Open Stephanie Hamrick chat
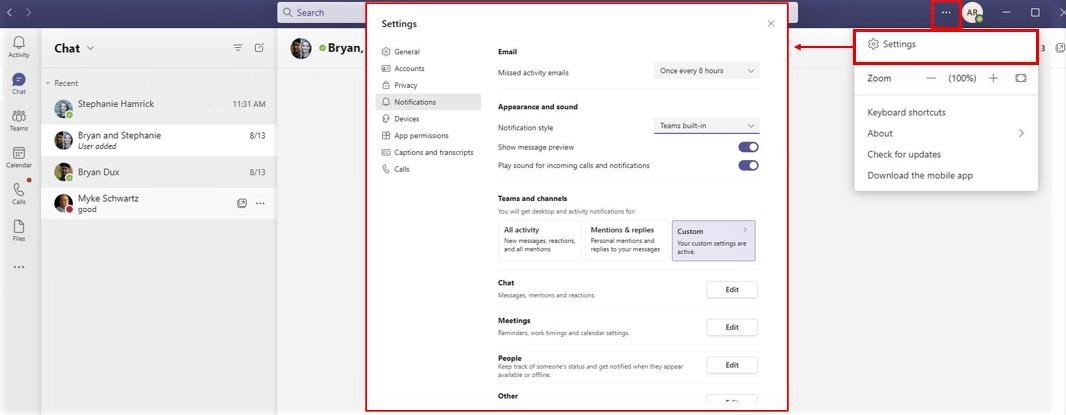This screenshot has width=1066, height=415. (159, 108)
